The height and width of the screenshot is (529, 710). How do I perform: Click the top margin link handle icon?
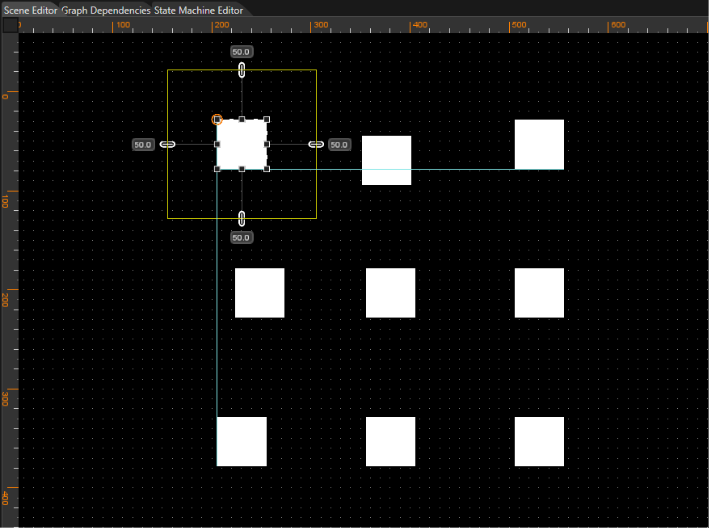[x=242, y=70]
